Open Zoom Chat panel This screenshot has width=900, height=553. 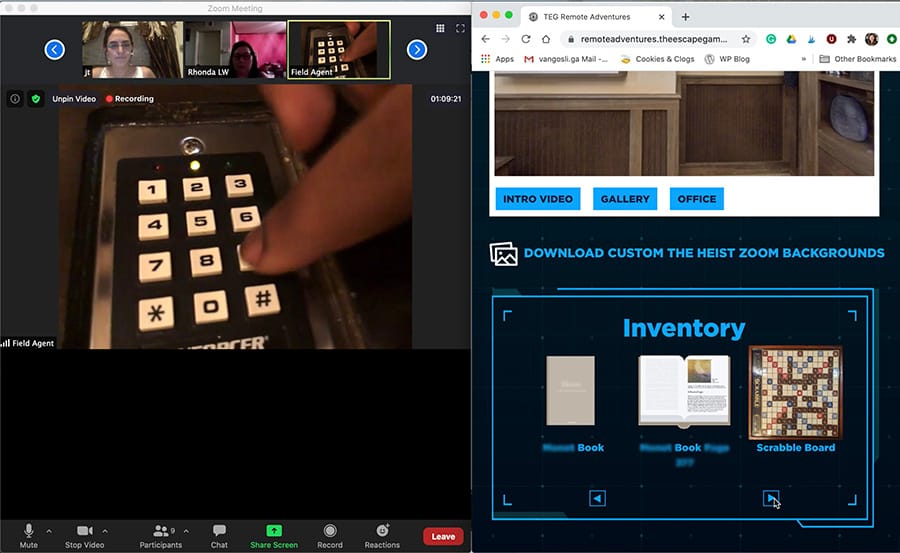click(219, 536)
